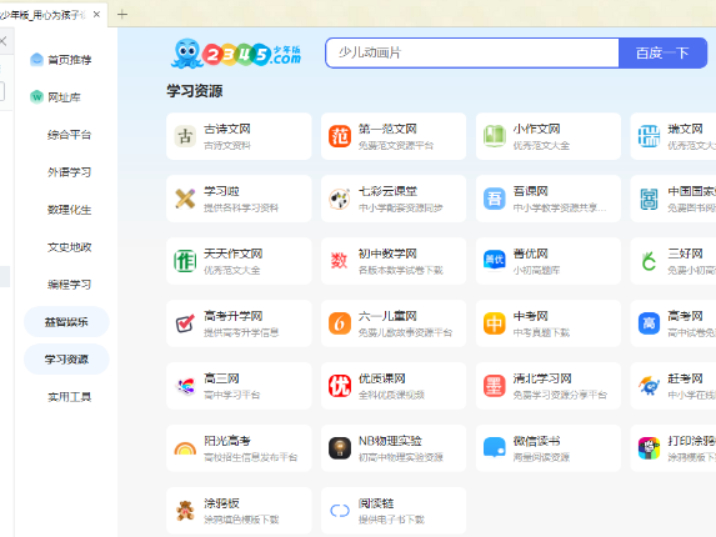Viewport: 716px width, 537px height.
Task: Click the 小作文网 green book icon
Action: [x=495, y=136]
